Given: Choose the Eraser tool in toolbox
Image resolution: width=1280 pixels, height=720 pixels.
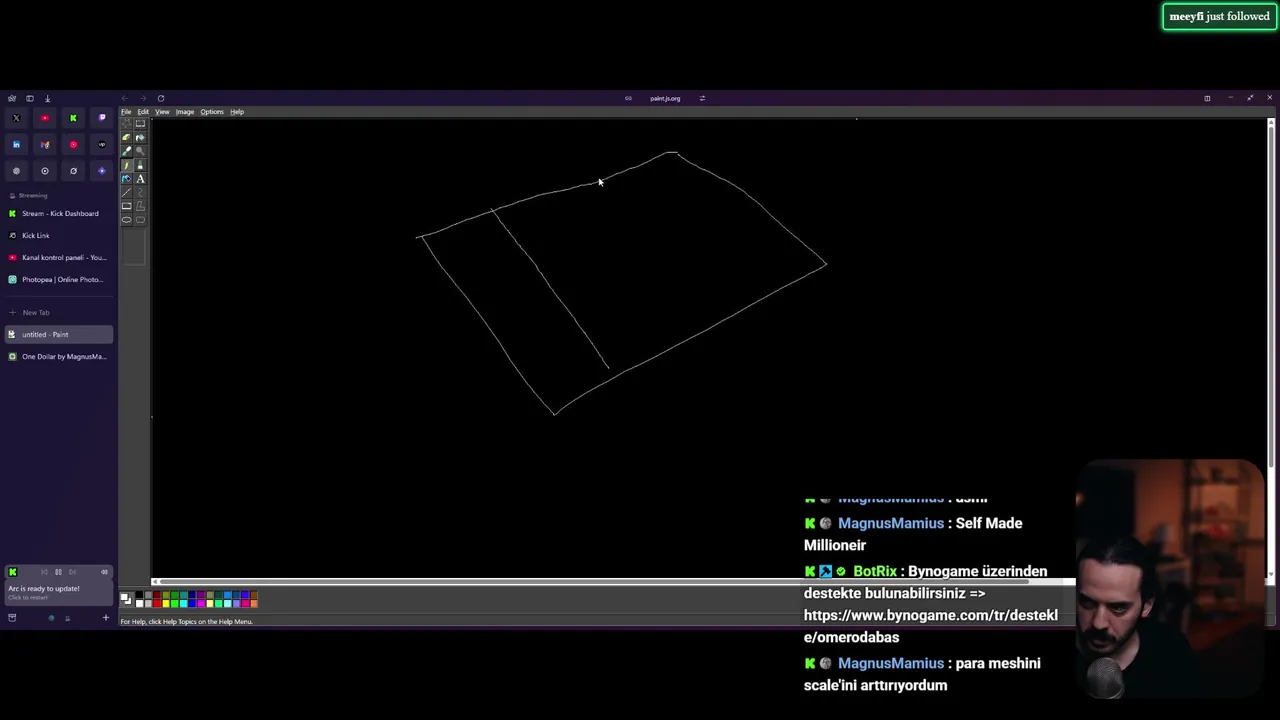Looking at the screenshot, I should tap(126, 137).
